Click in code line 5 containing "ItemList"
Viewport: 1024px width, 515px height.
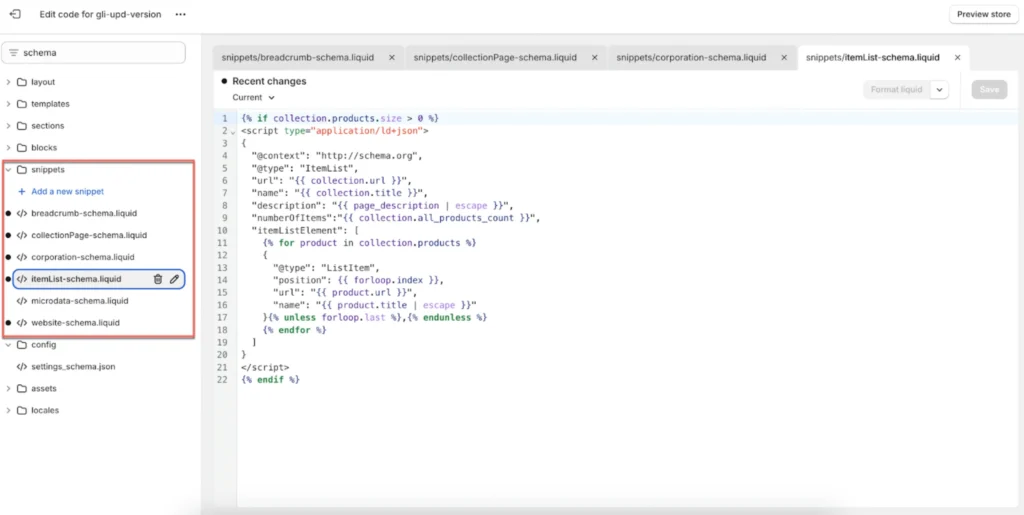coord(305,168)
